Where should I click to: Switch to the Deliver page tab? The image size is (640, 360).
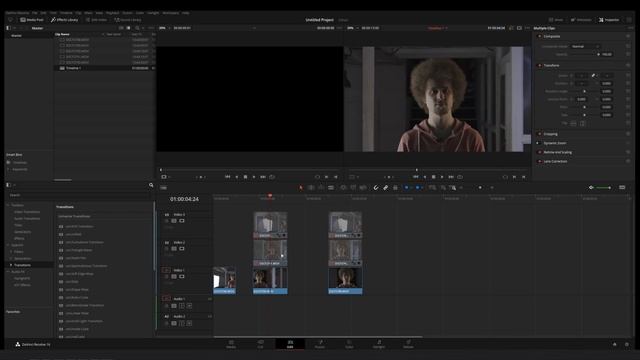[x=408, y=344]
